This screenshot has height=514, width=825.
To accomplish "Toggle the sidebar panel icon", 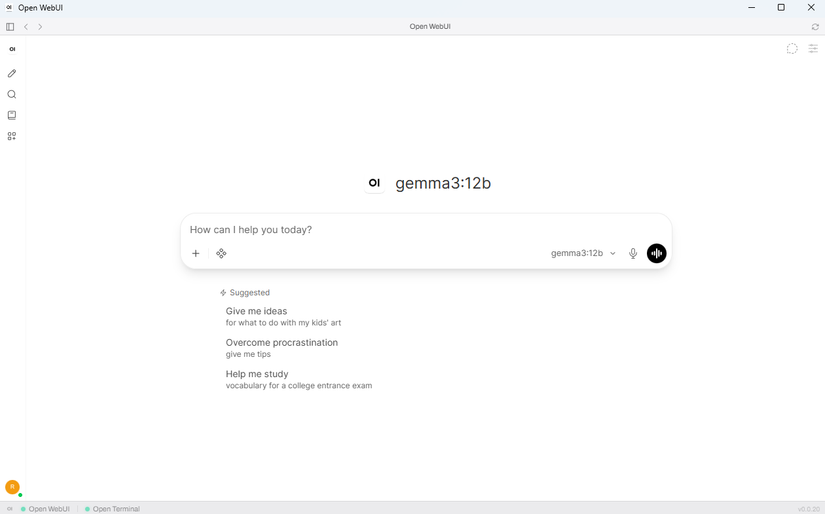I will (x=10, y=27).
